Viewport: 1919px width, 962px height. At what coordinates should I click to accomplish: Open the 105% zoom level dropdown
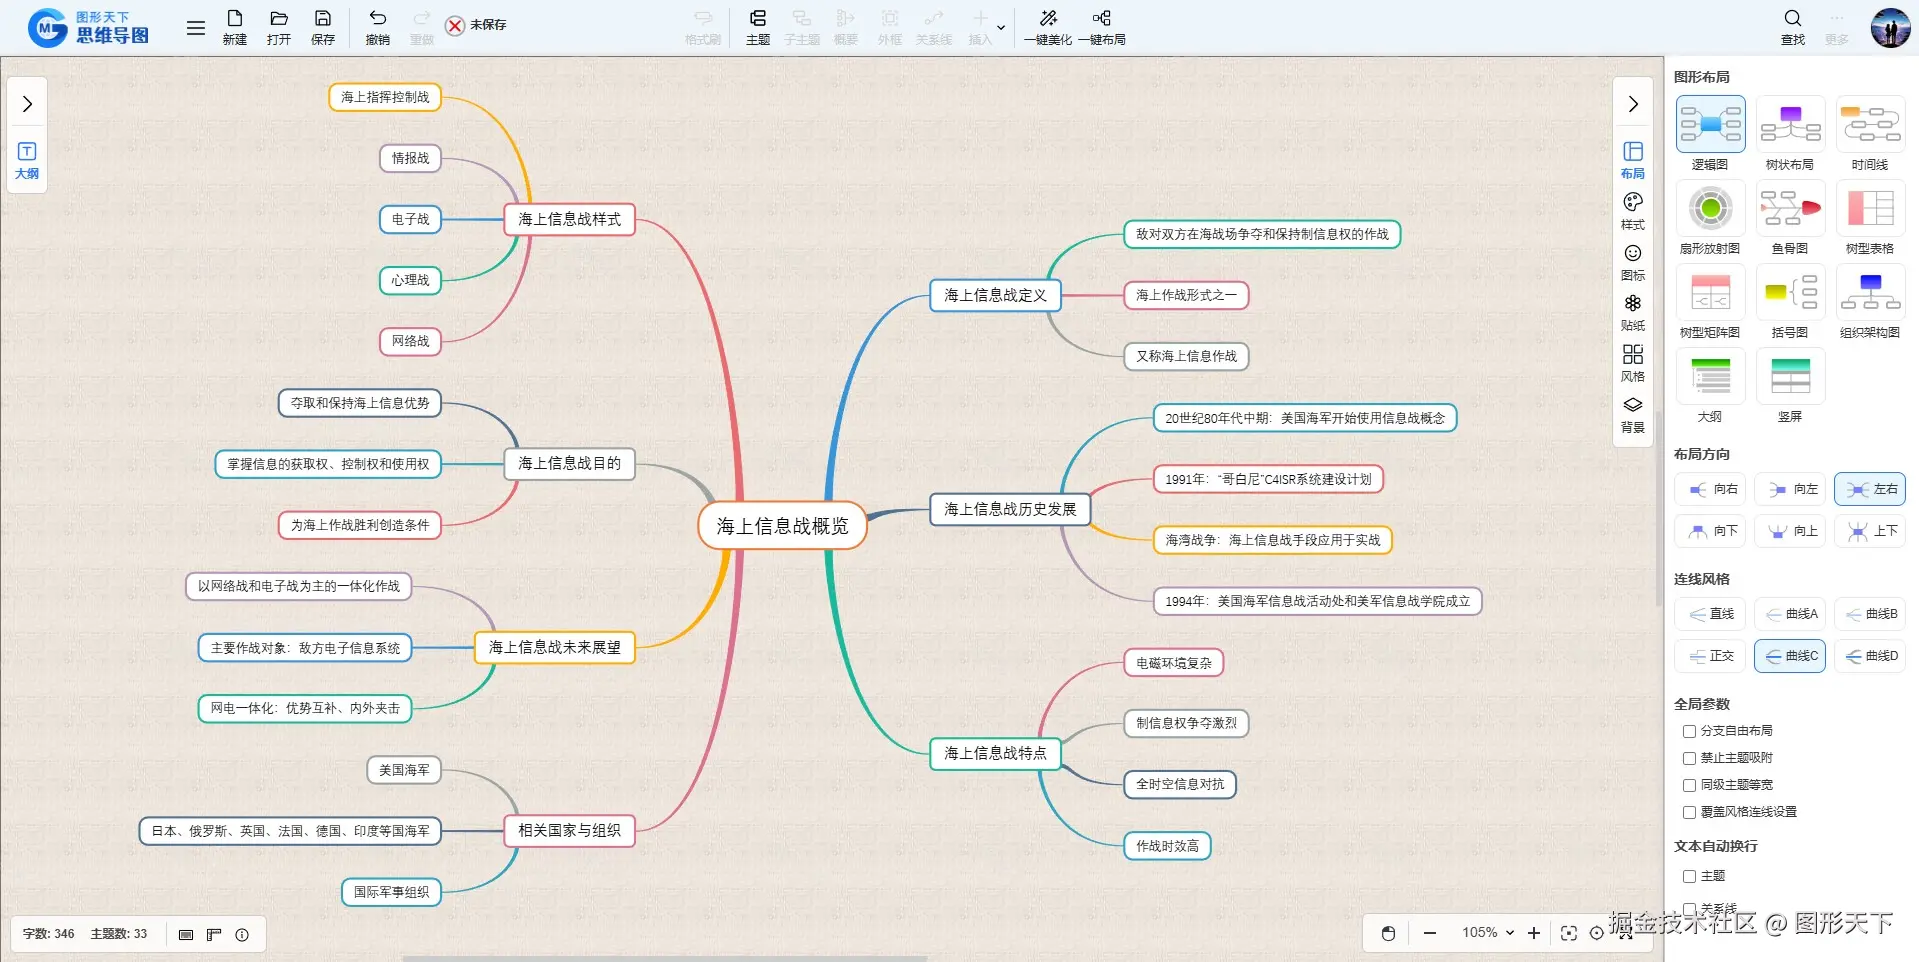tap(1488, 933)
